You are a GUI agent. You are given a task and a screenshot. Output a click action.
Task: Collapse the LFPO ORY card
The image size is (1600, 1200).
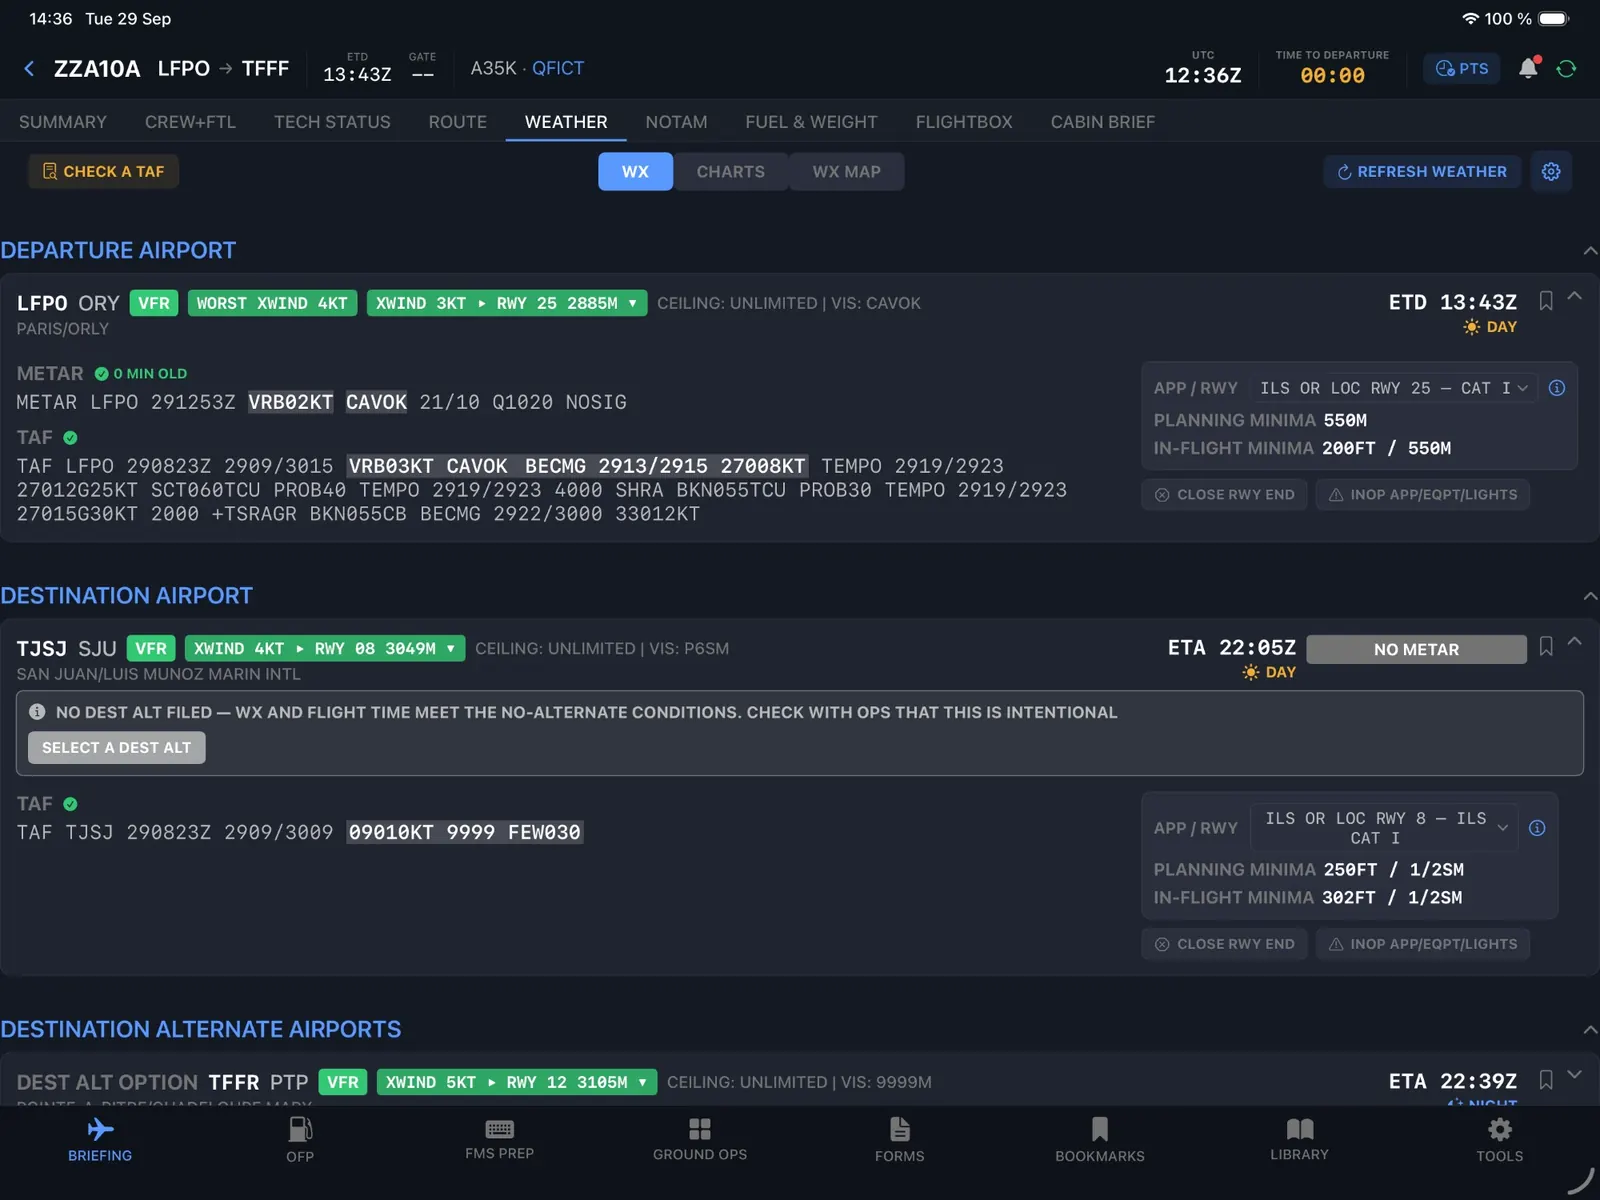tap(1574, 296)
